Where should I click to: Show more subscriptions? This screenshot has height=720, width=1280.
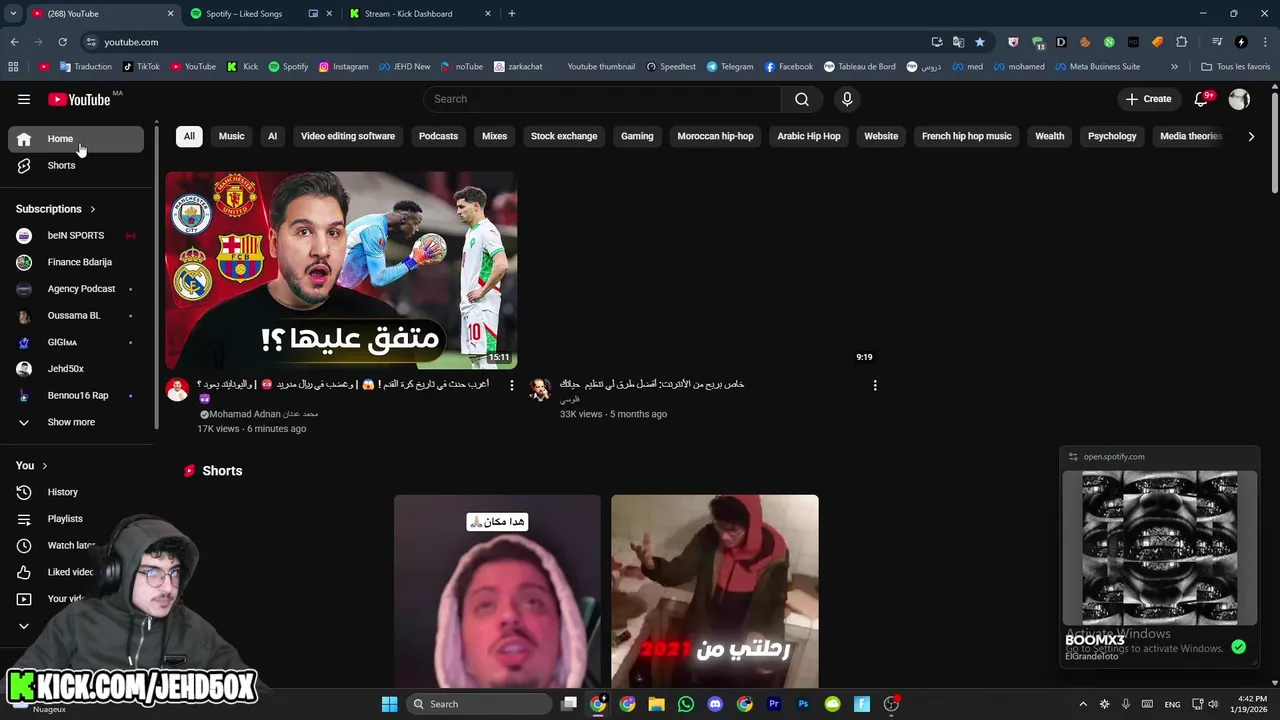76,422
